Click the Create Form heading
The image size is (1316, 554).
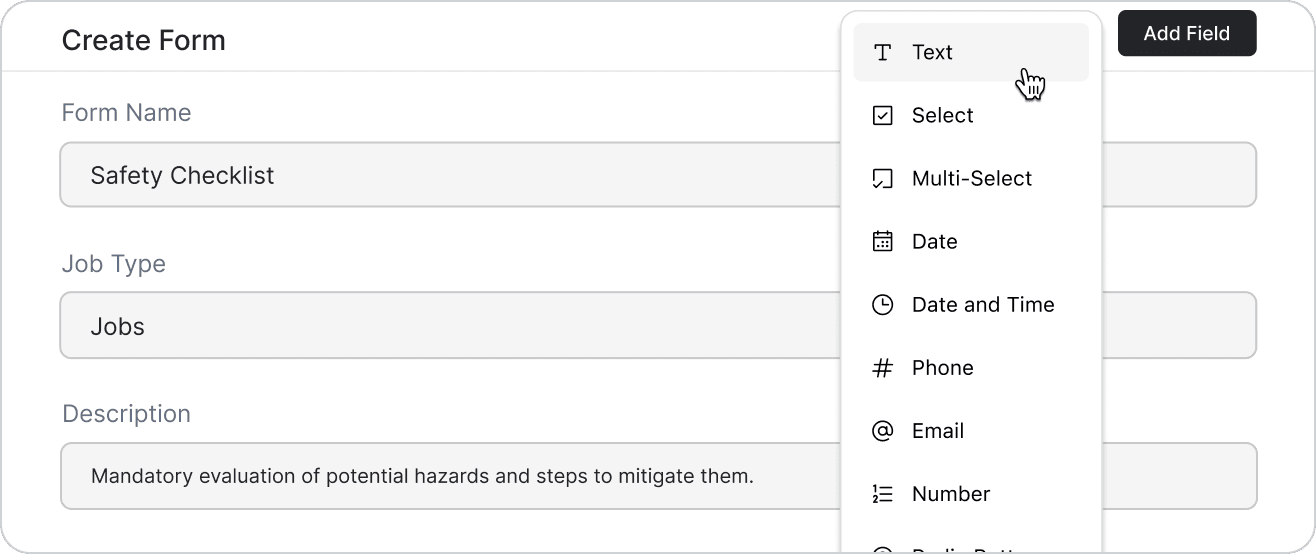[x=144, y=41]
